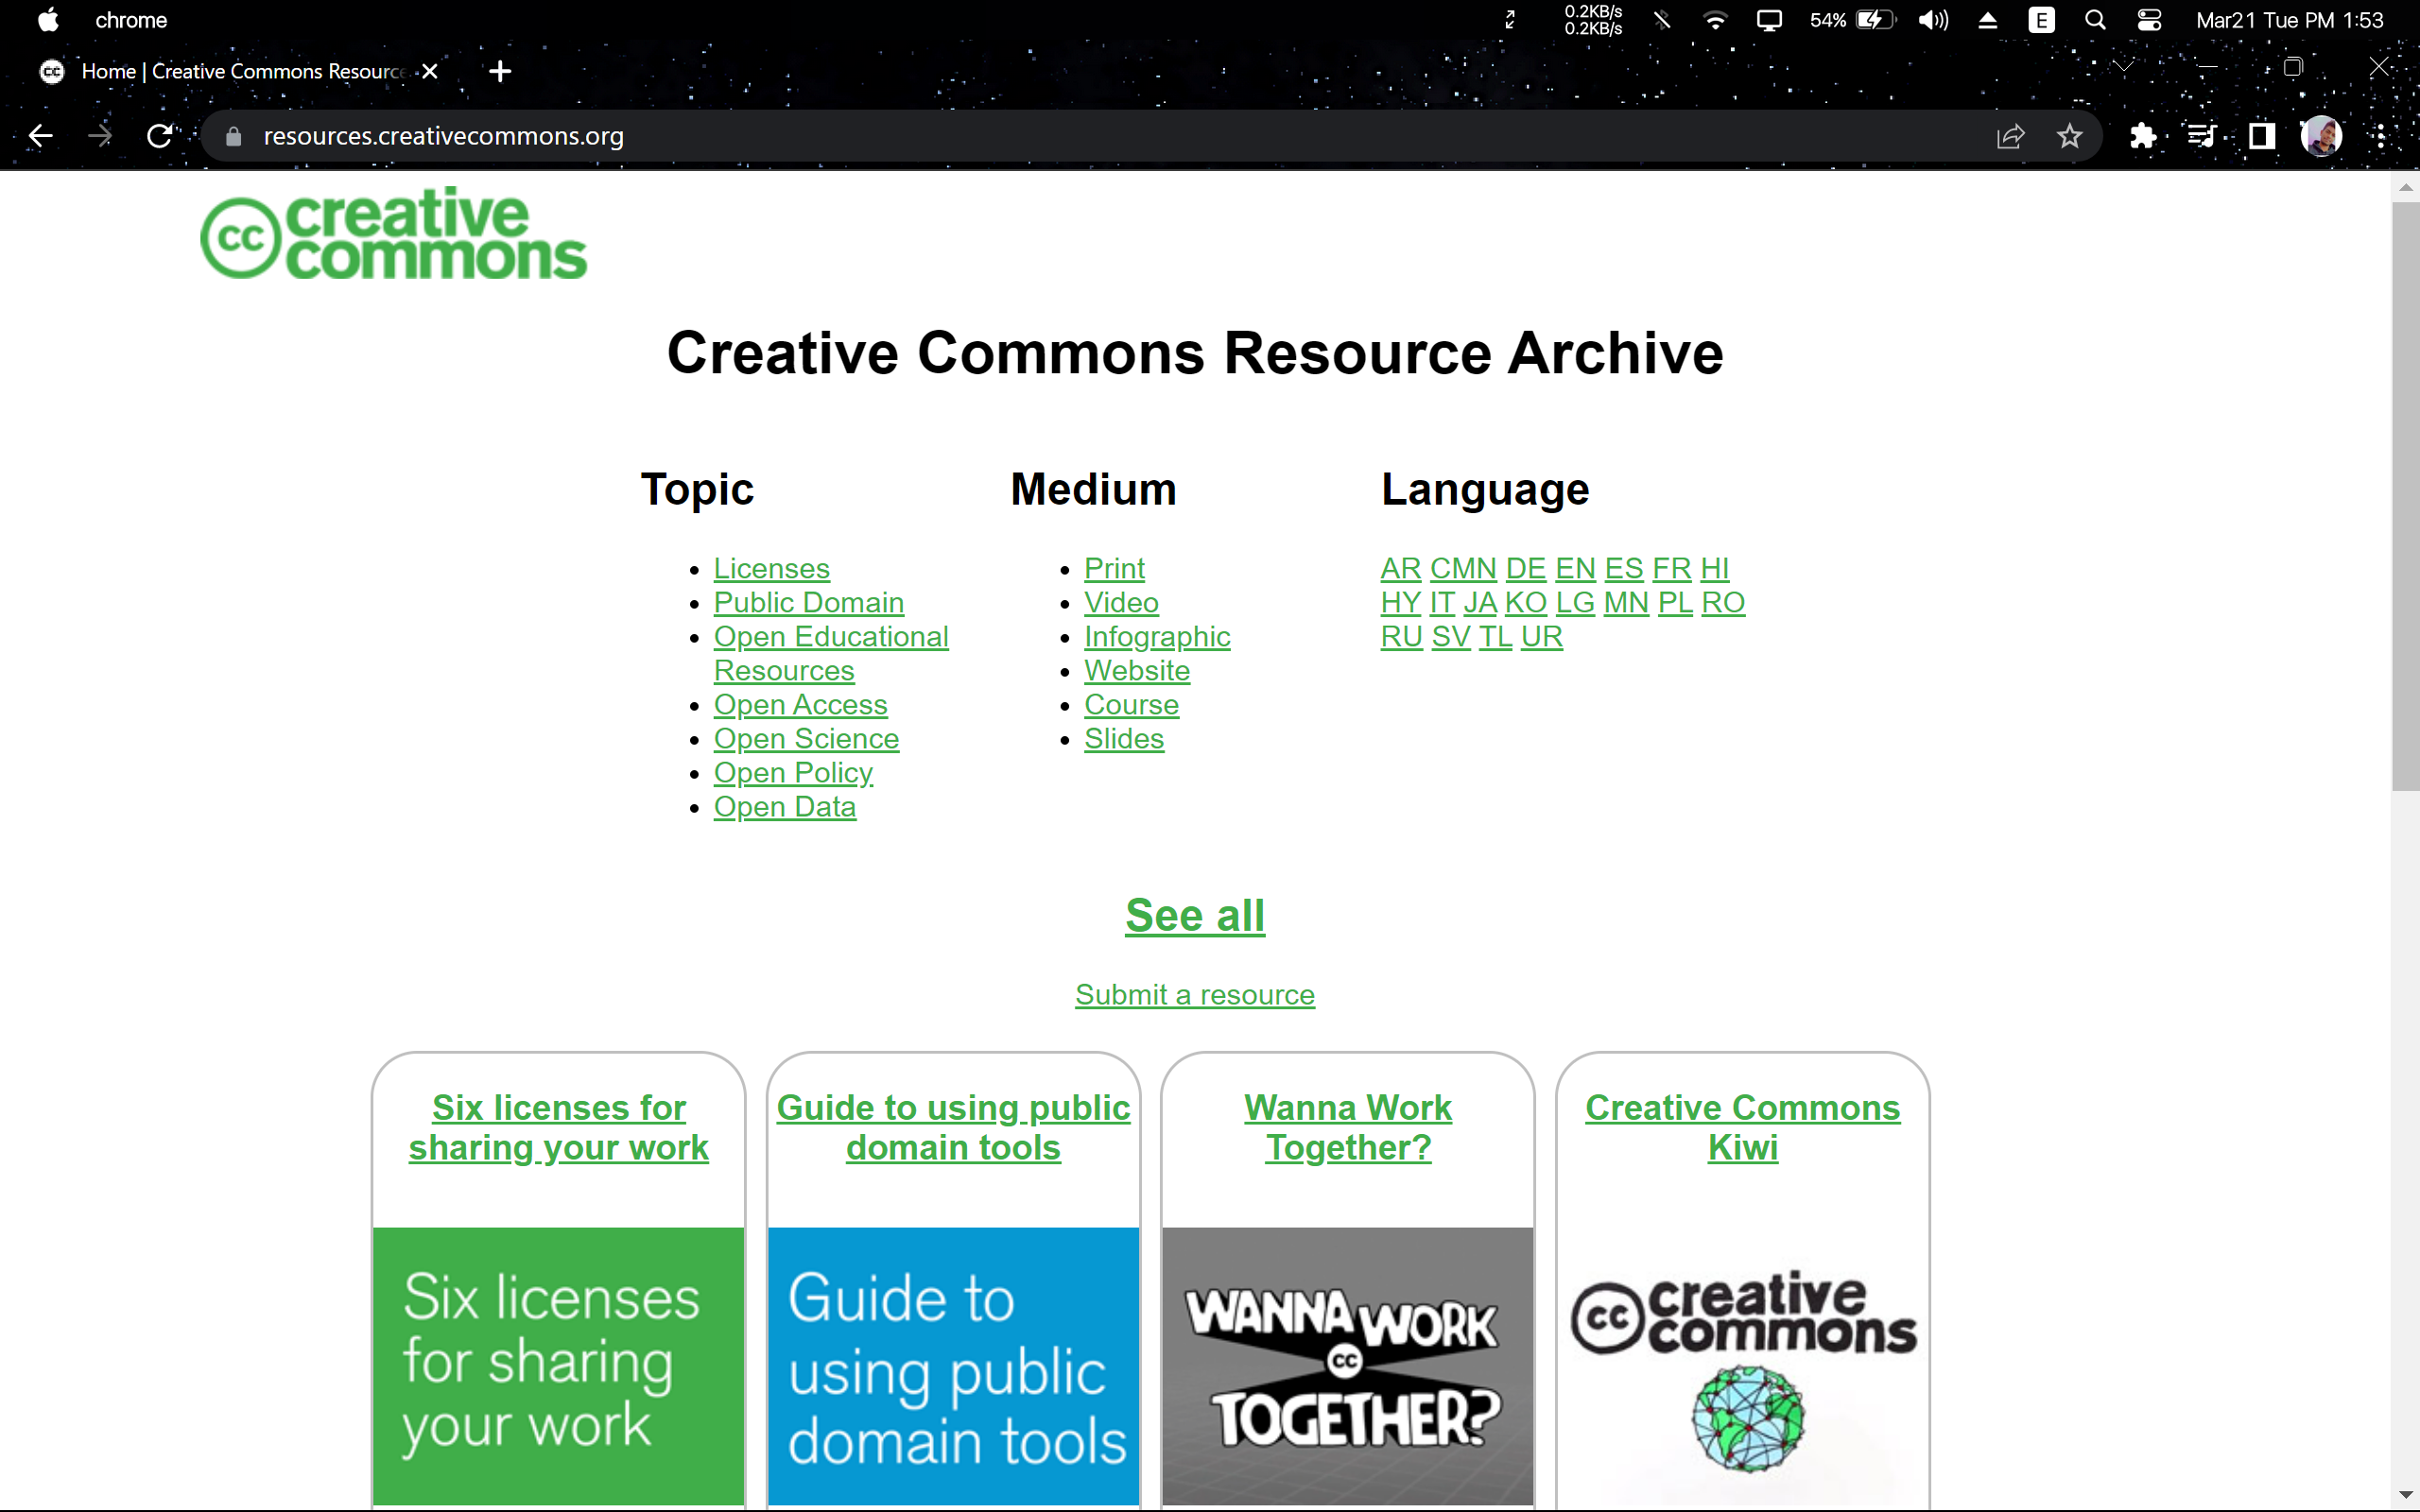
Task: Select the Home Creative Commons Resource tab
Action: tap(243, 71)
